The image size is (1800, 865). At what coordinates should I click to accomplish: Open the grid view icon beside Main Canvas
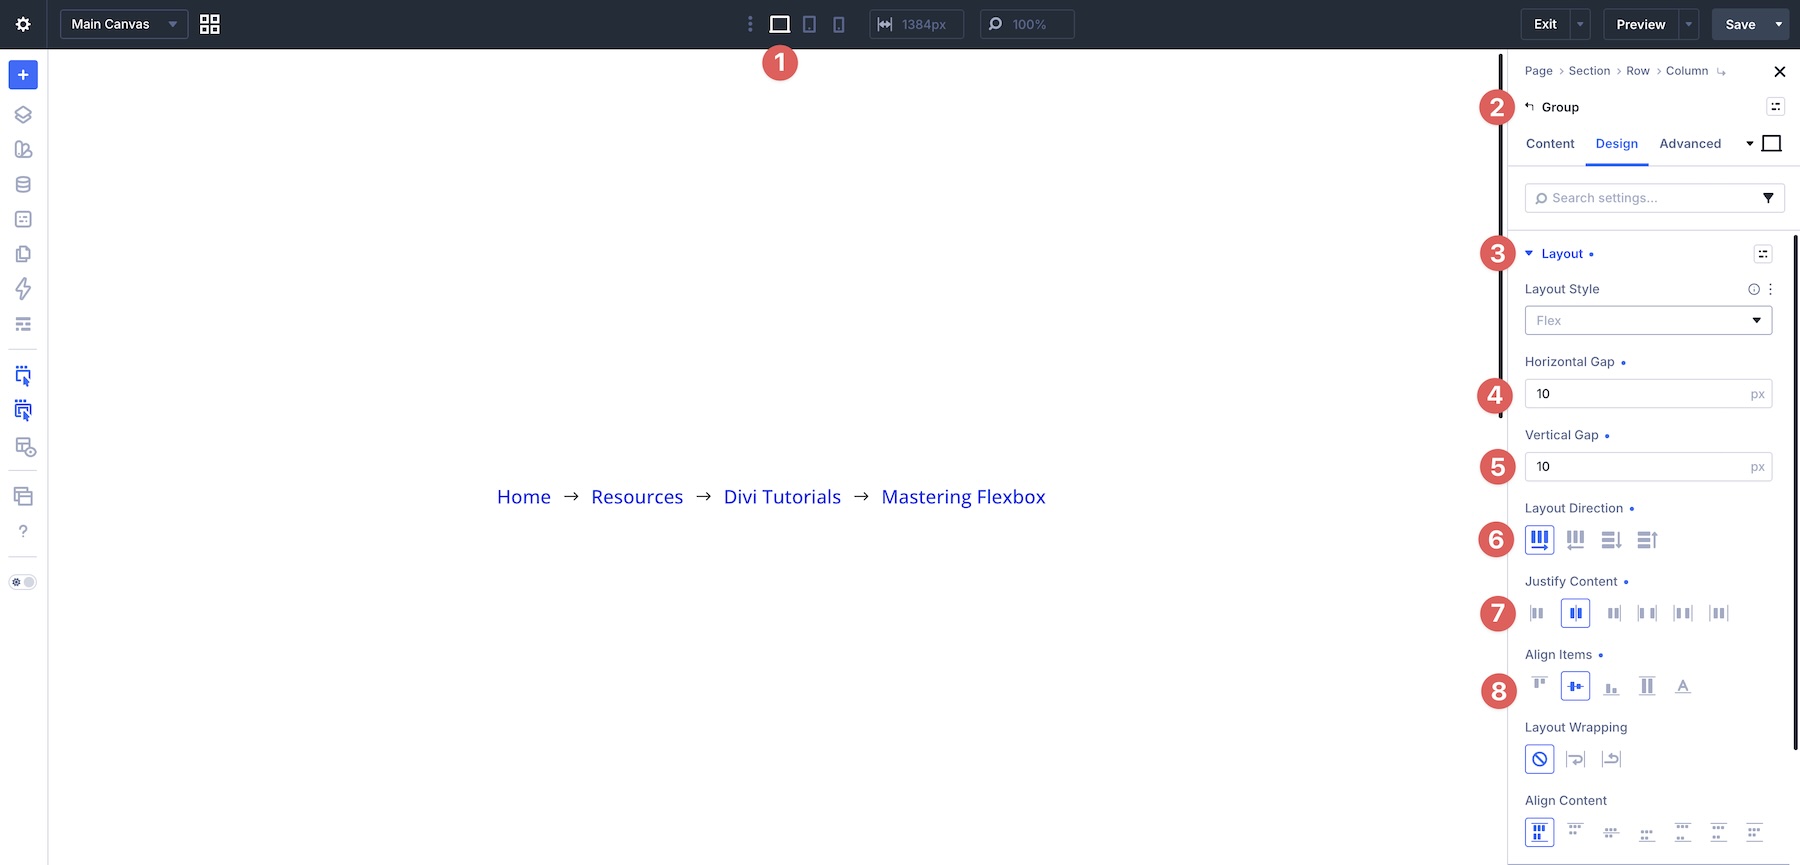(x=209, y=24)
